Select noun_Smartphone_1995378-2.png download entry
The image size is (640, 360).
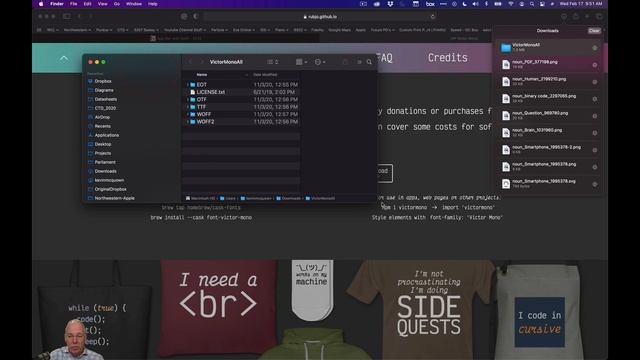(x=548, y=149)
